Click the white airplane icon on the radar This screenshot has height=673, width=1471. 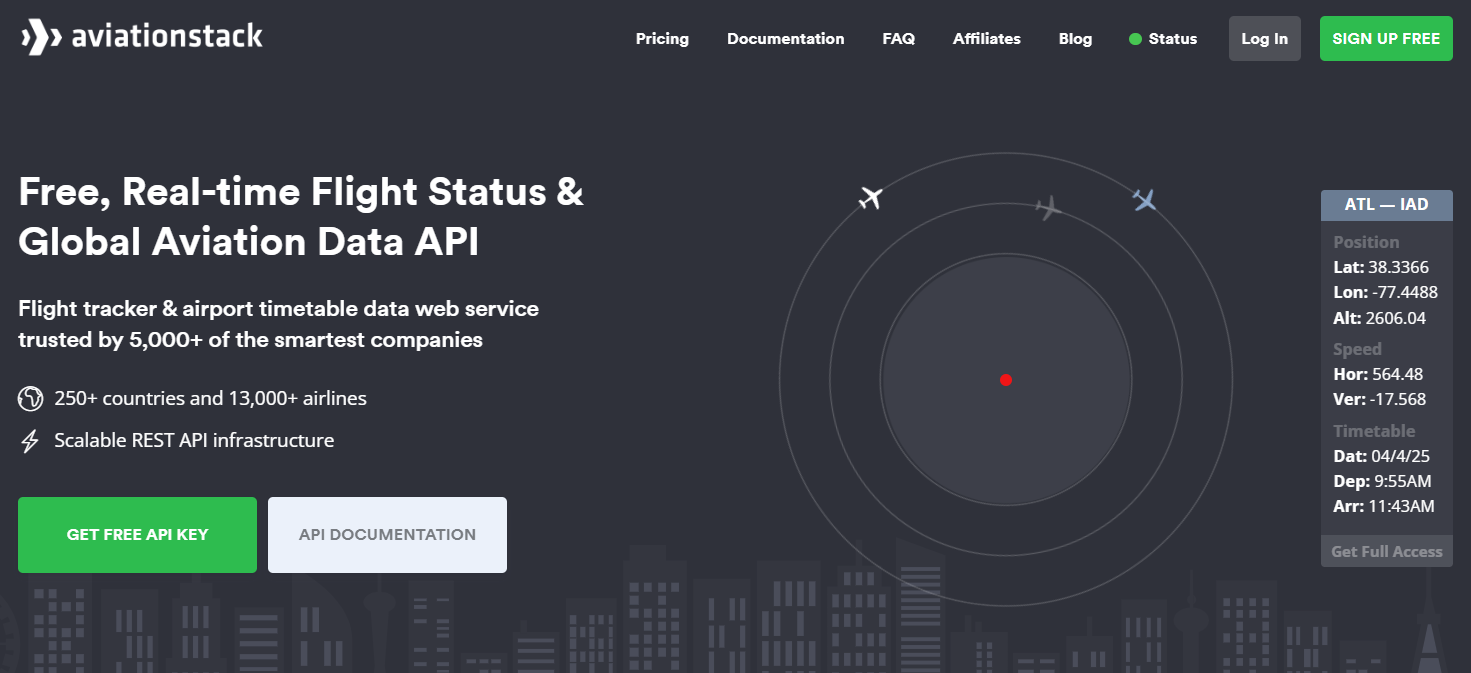click(871, 198)
